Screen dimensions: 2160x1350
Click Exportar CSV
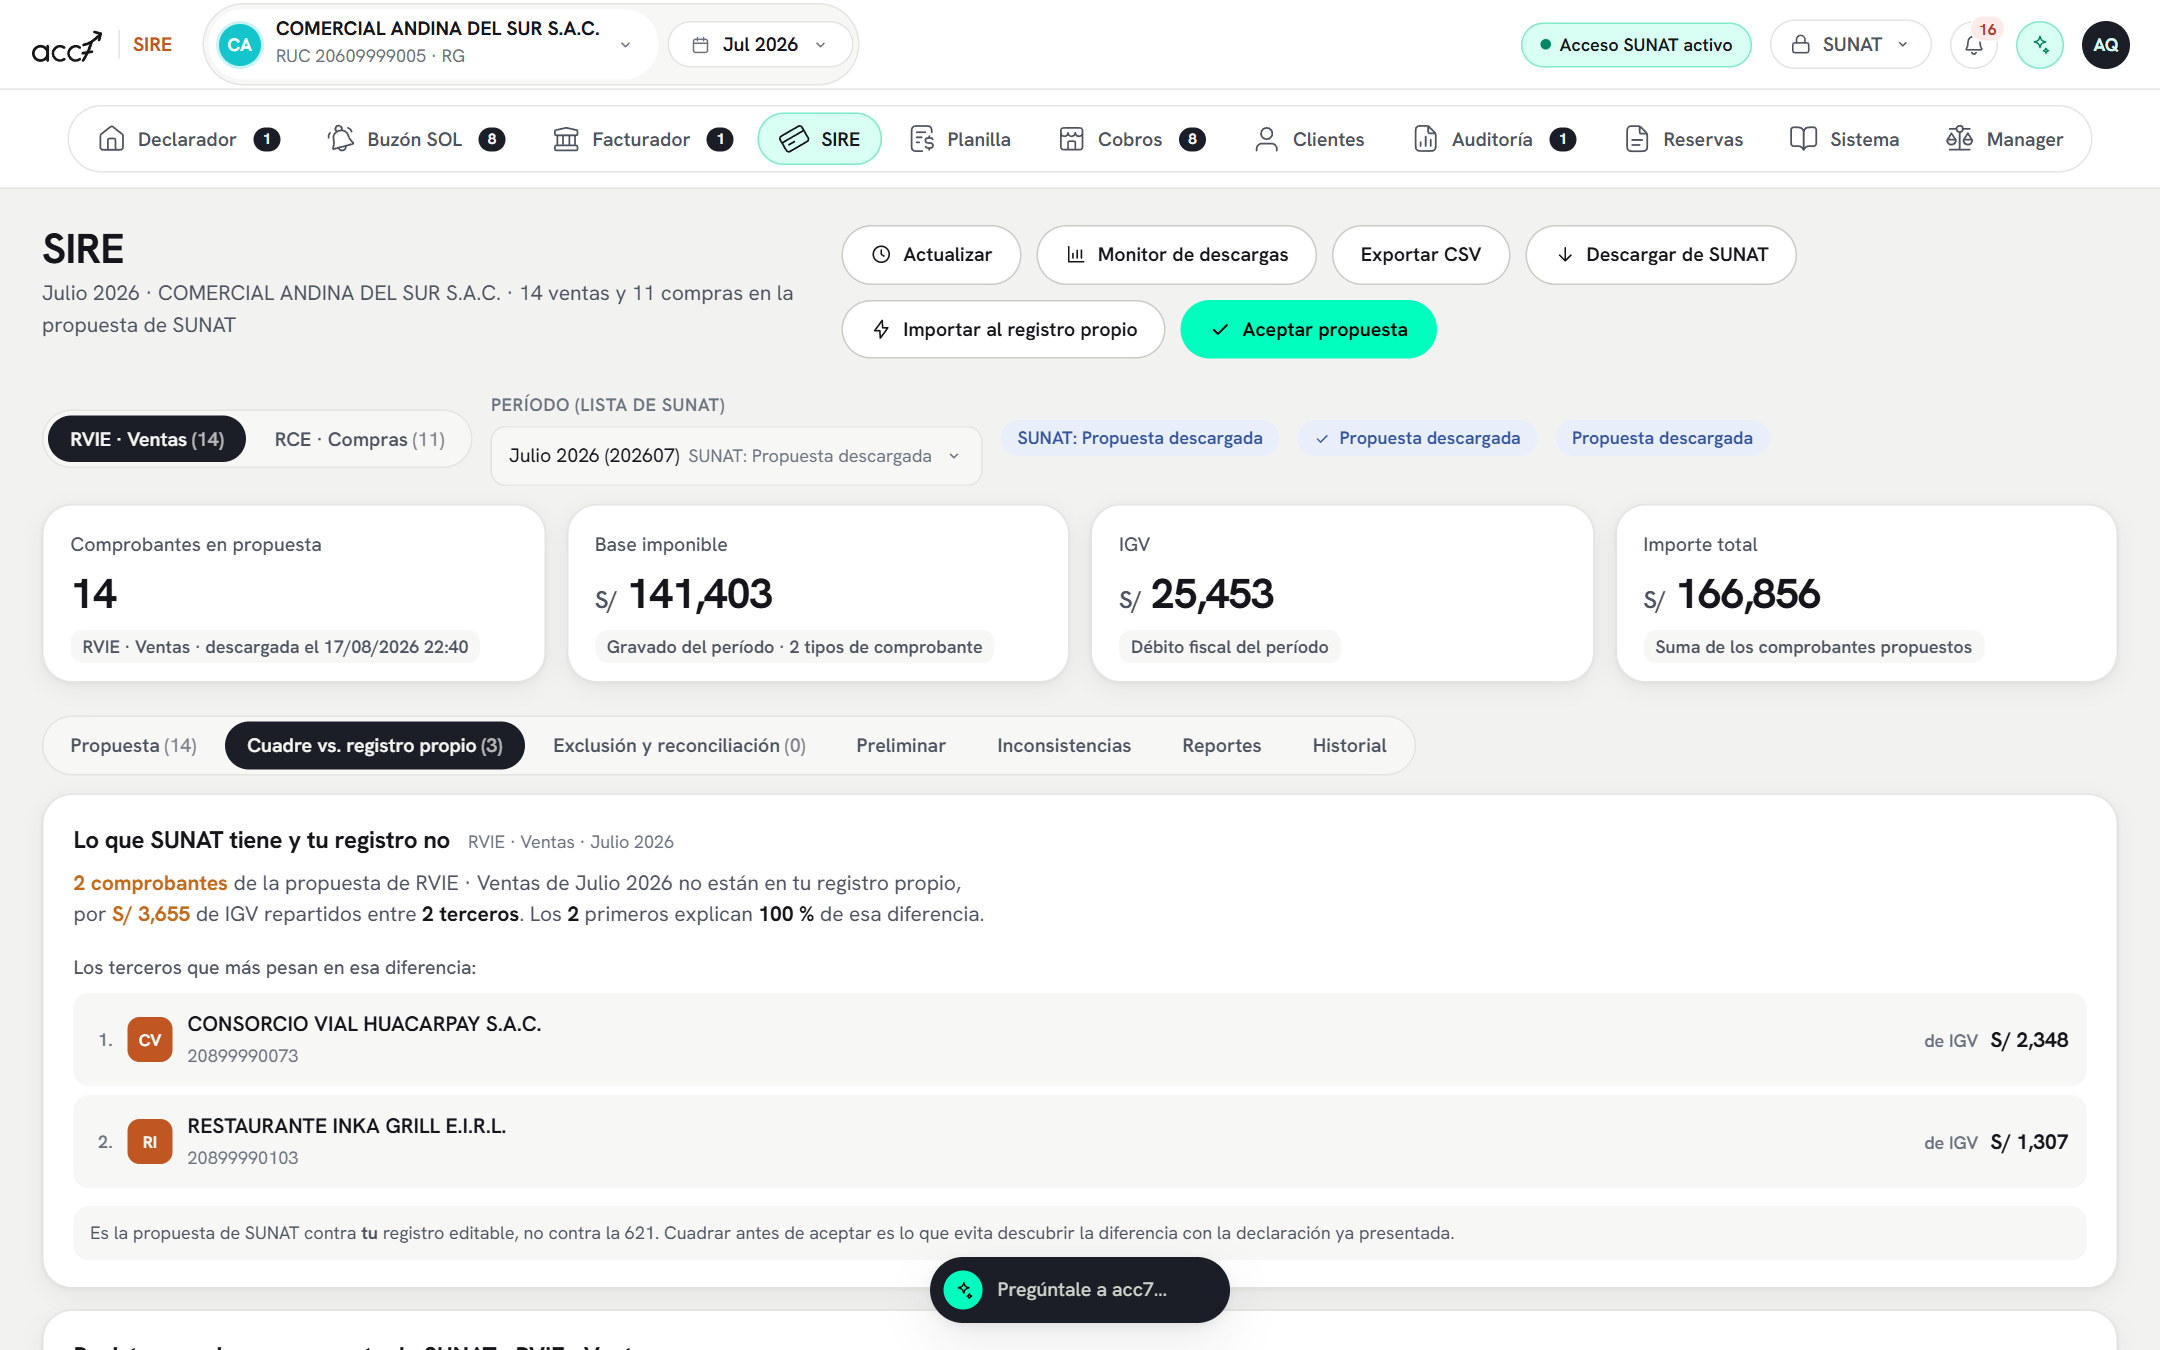pyautogui.click(x=1421, y=255)
